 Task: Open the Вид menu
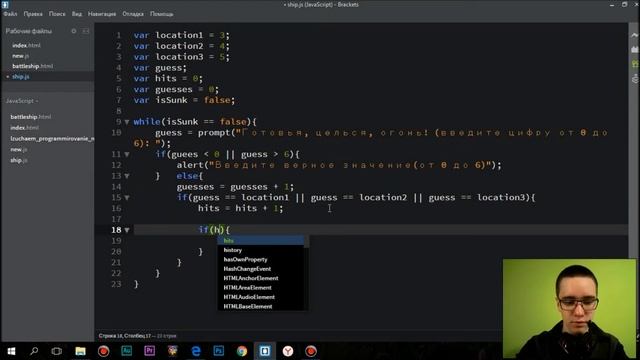point(77,14)
